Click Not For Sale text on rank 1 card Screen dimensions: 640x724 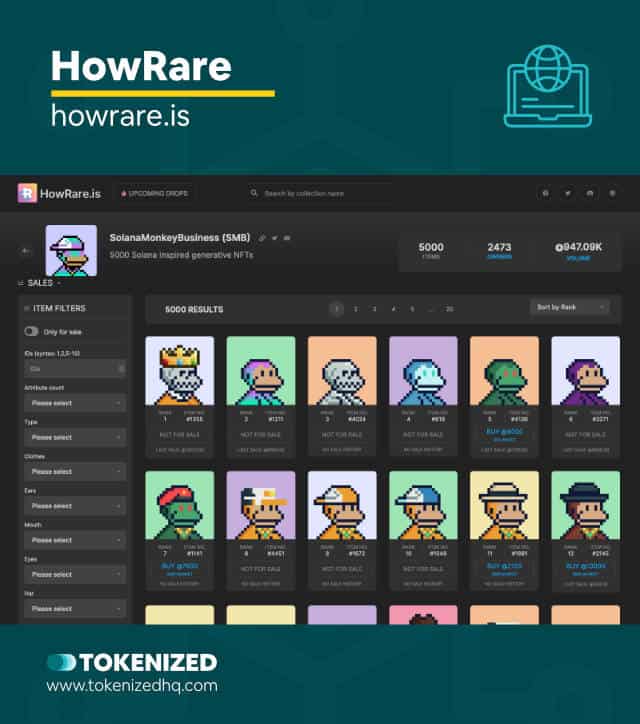(x=180, y=434)
